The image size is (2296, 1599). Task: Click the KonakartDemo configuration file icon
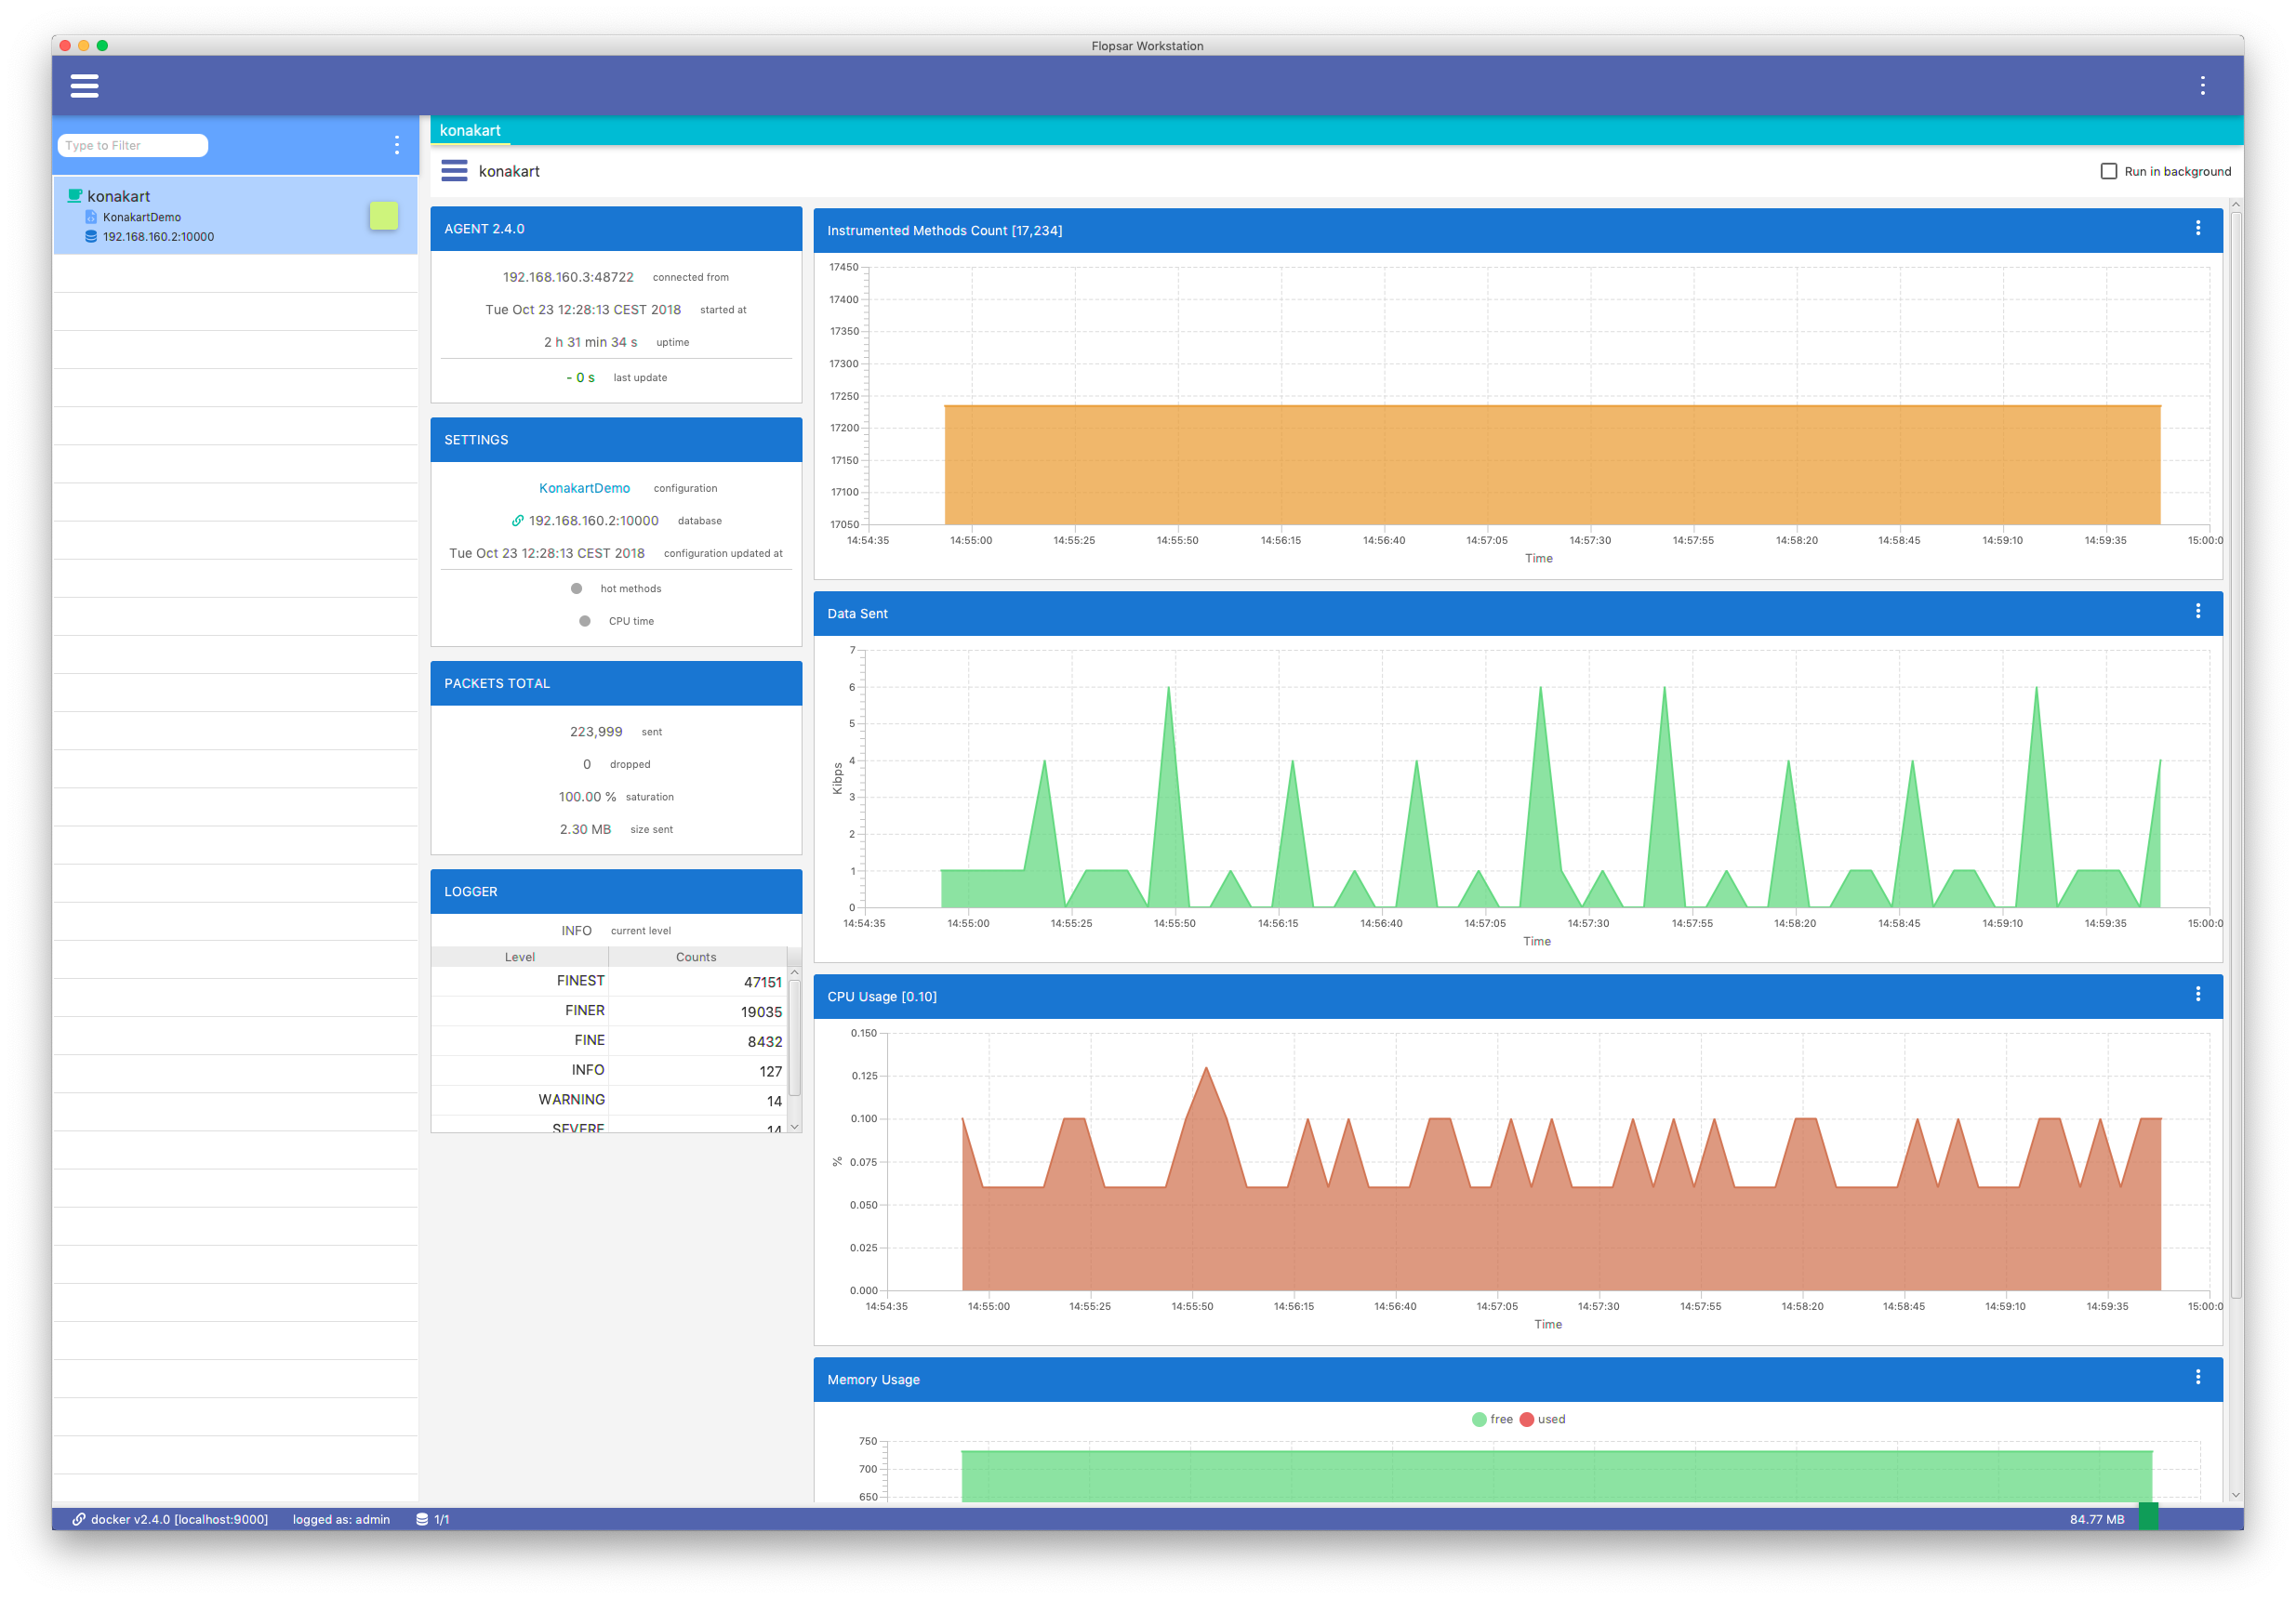coord(91,217)
